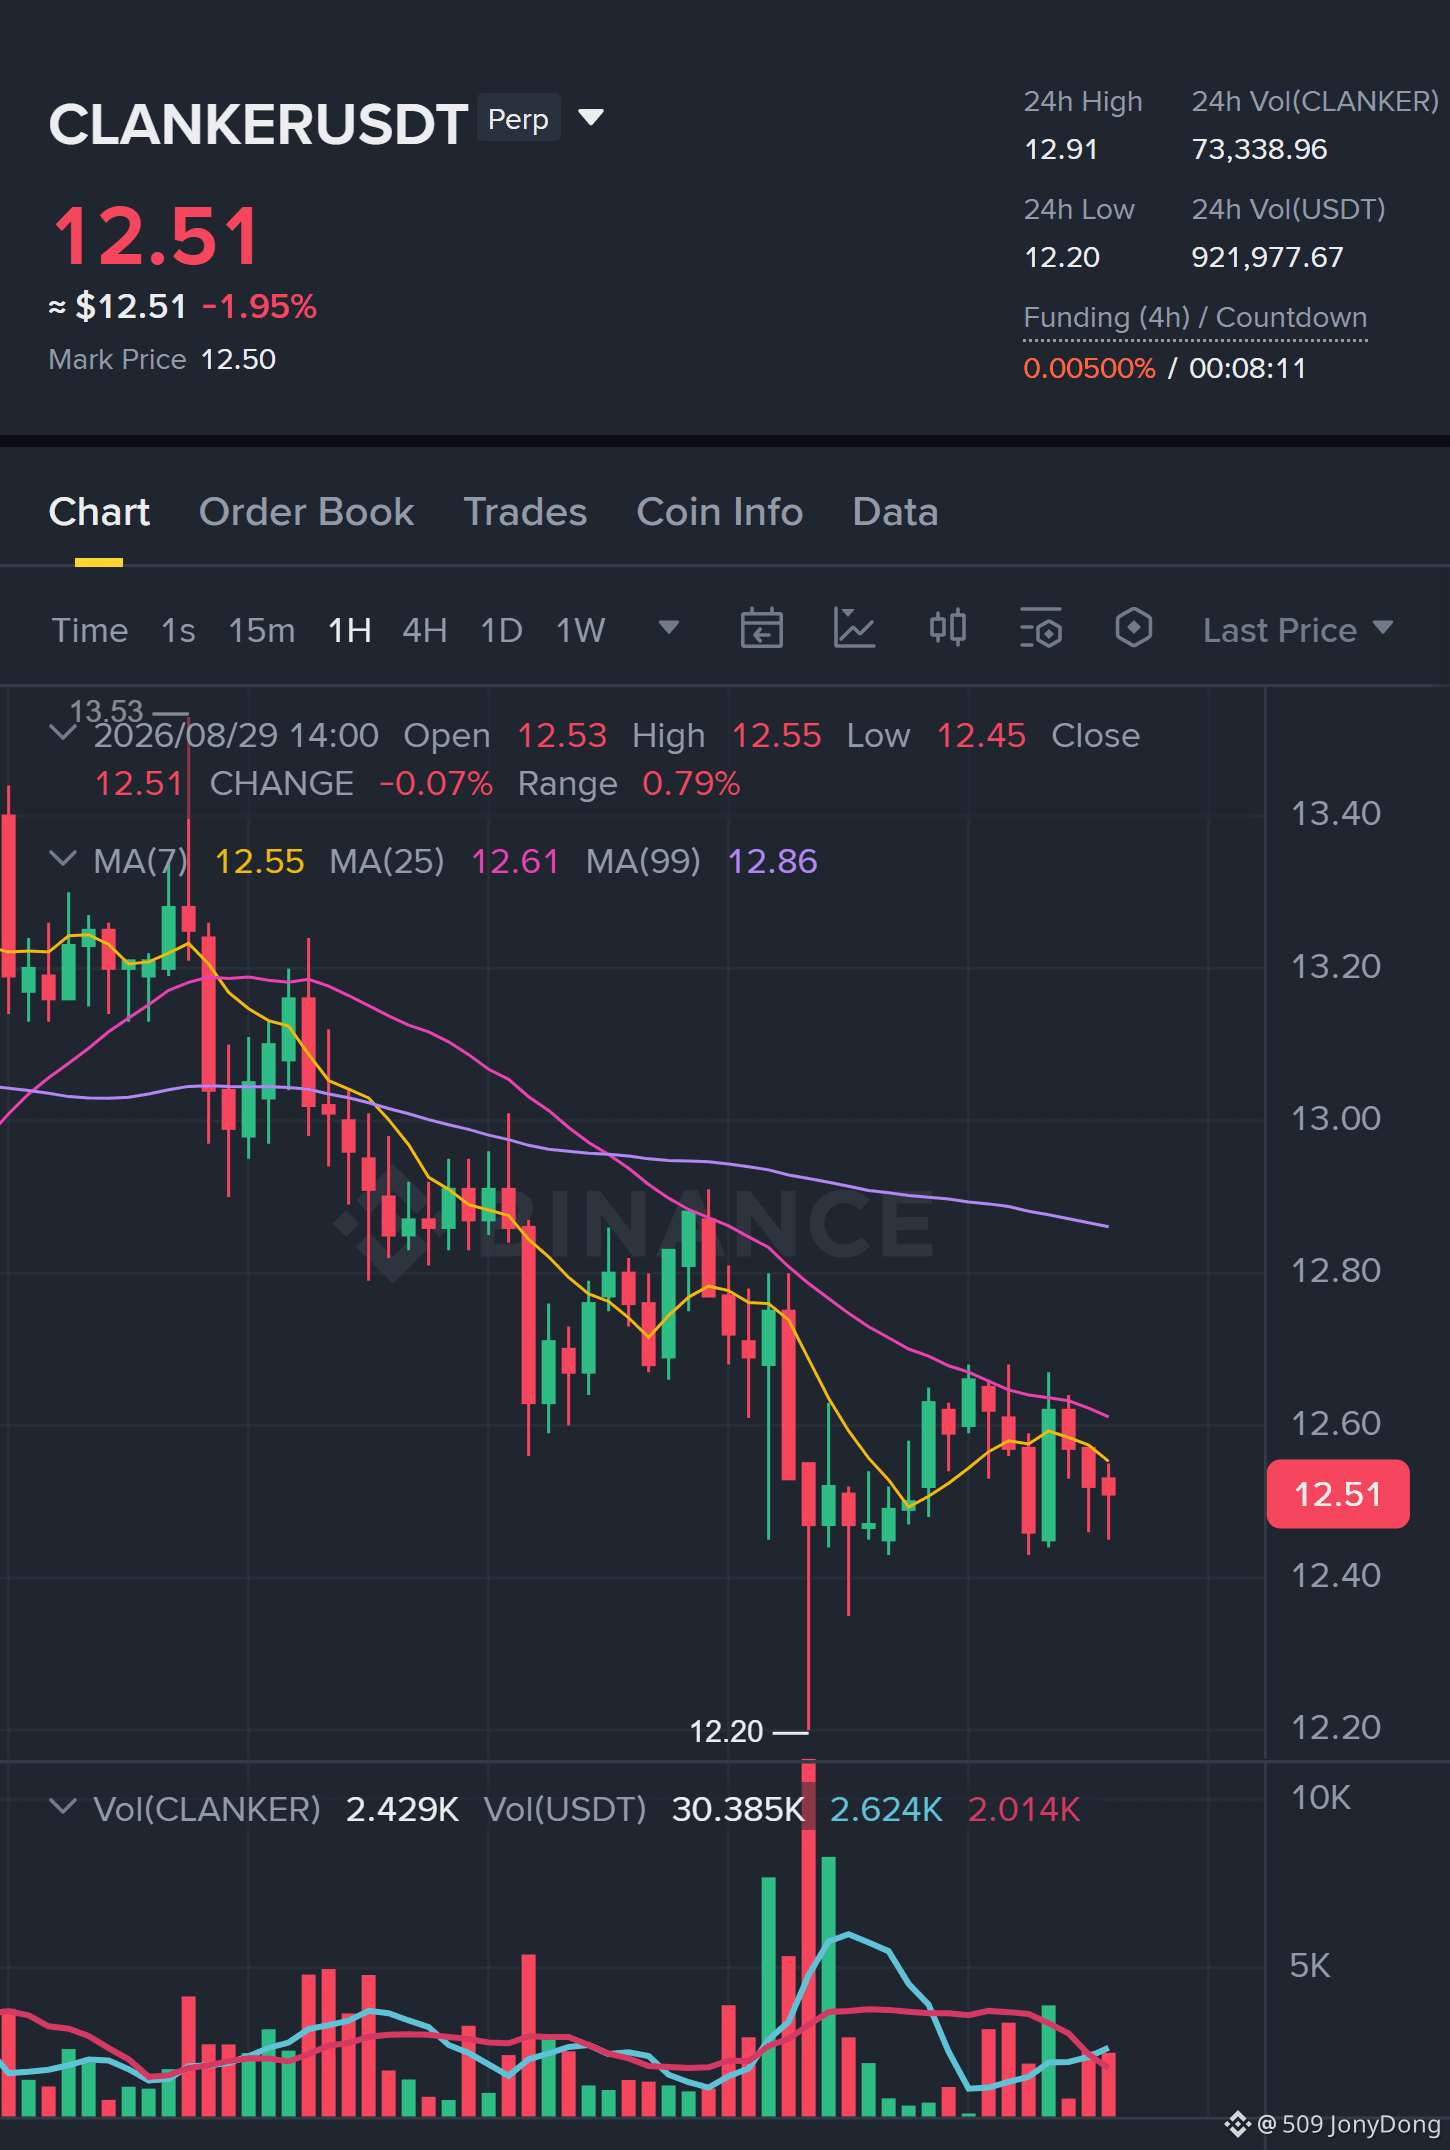Image resolution: width=1450 pixels, height=2150 pixels.
Task: Click Funding (4h) / Countdown label
Action: [1195, 317]
